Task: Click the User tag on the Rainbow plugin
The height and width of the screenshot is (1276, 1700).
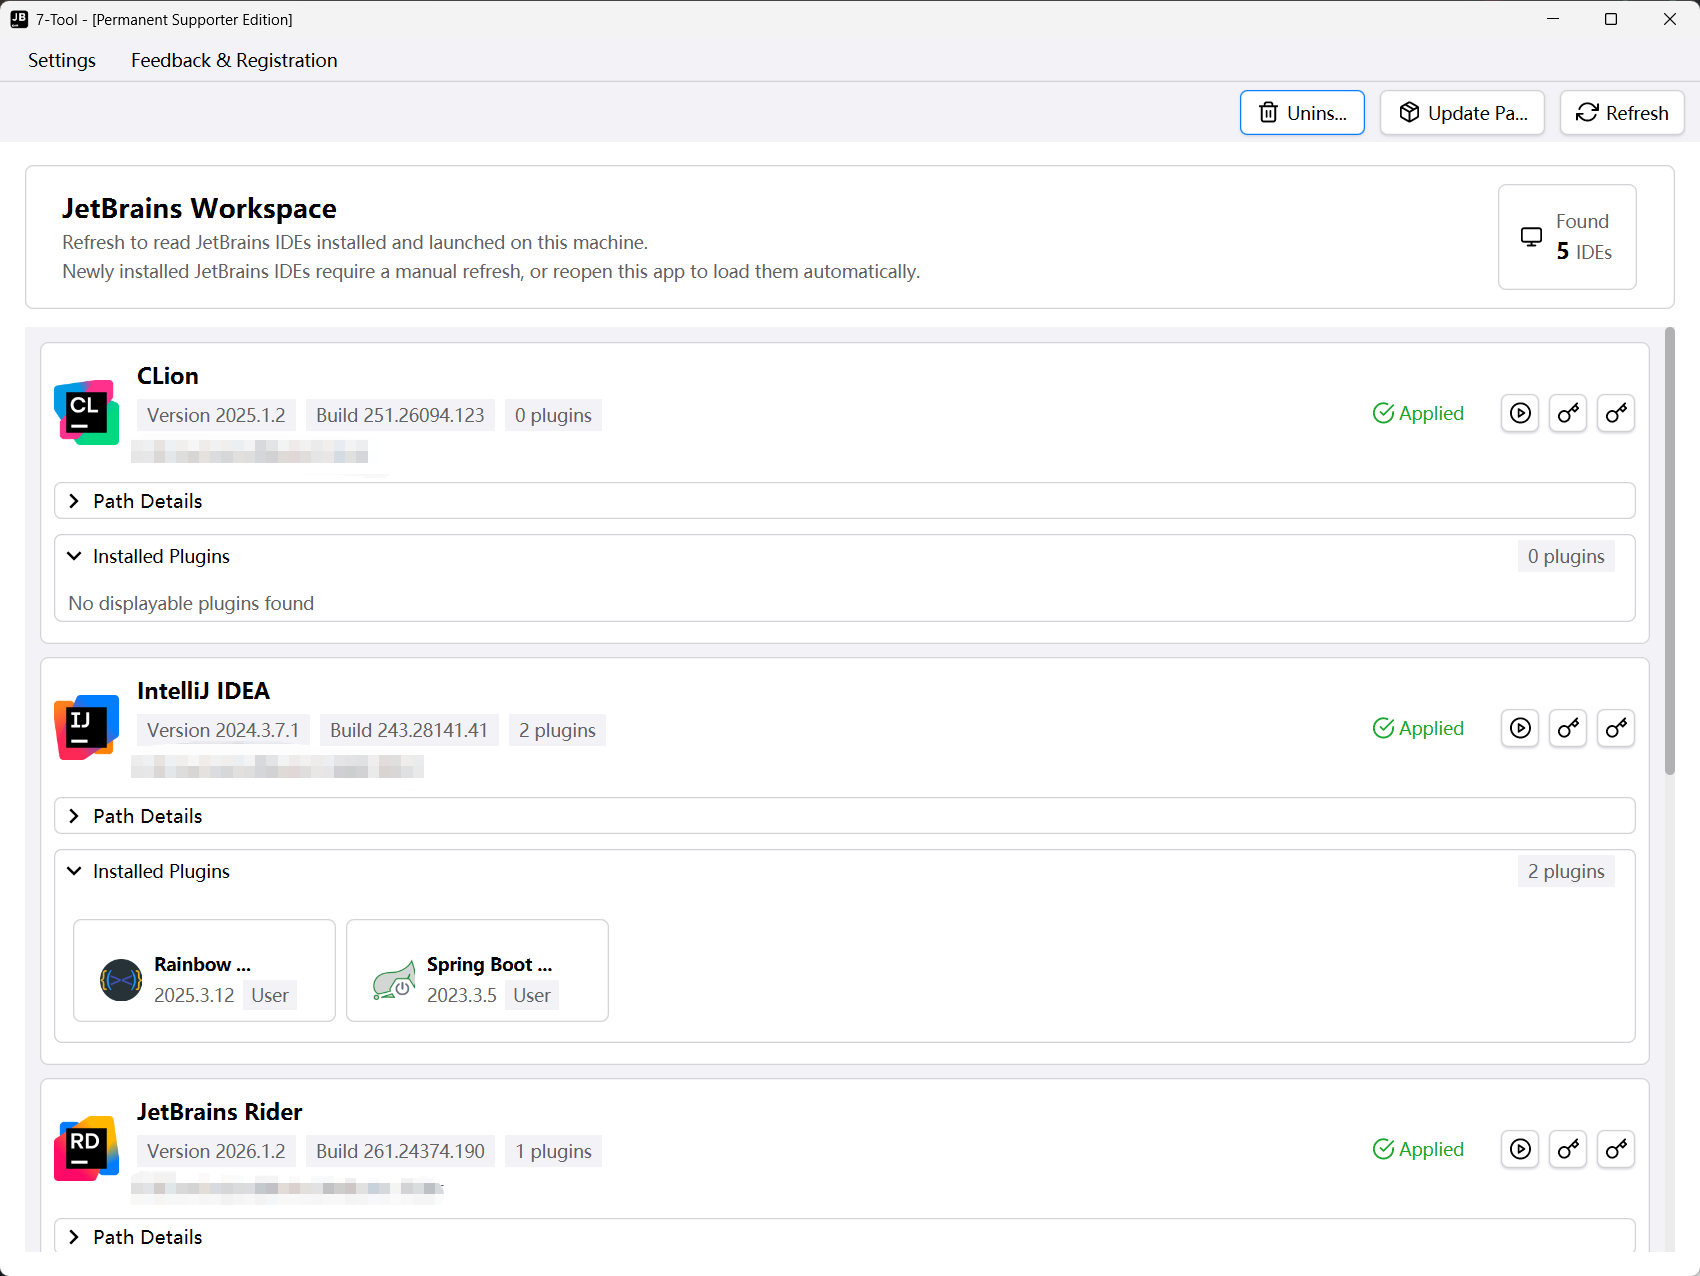Action: pyautogui.click(x=270, y=995)
